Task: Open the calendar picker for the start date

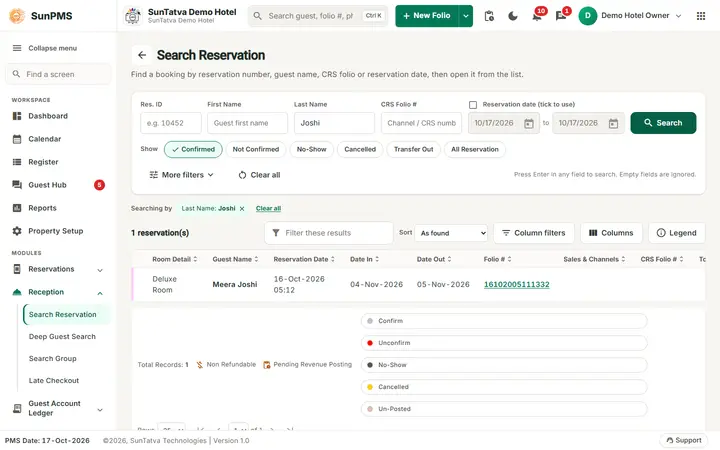Action: coord(529,124)
